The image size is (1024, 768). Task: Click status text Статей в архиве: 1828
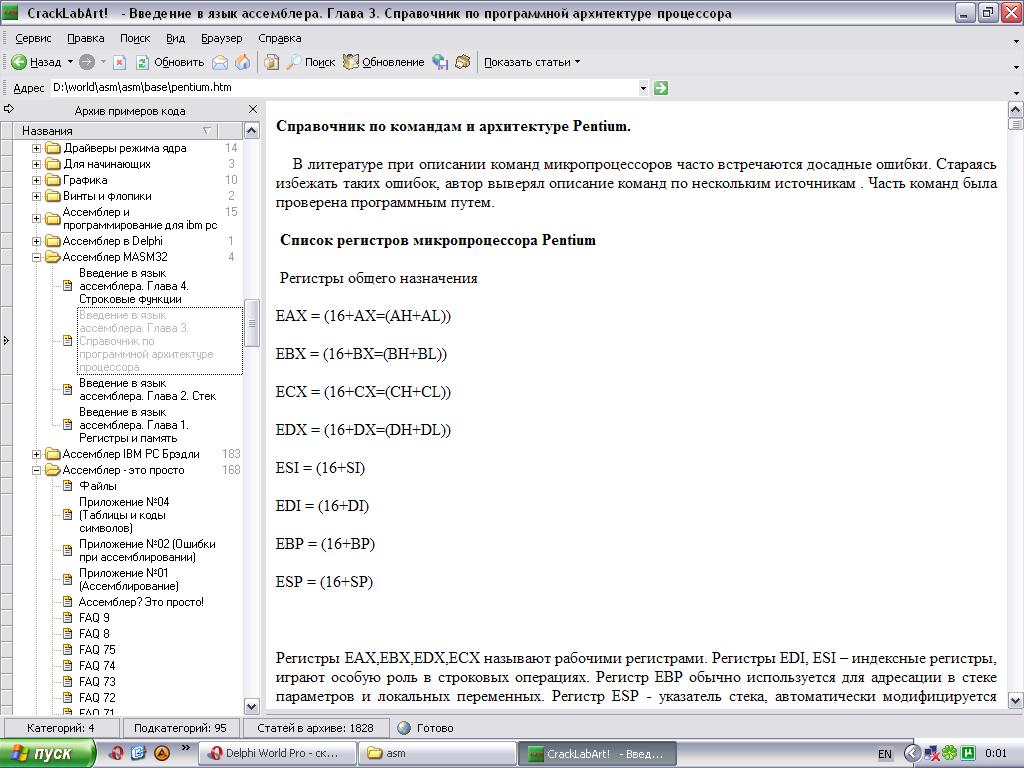point(315,728)
